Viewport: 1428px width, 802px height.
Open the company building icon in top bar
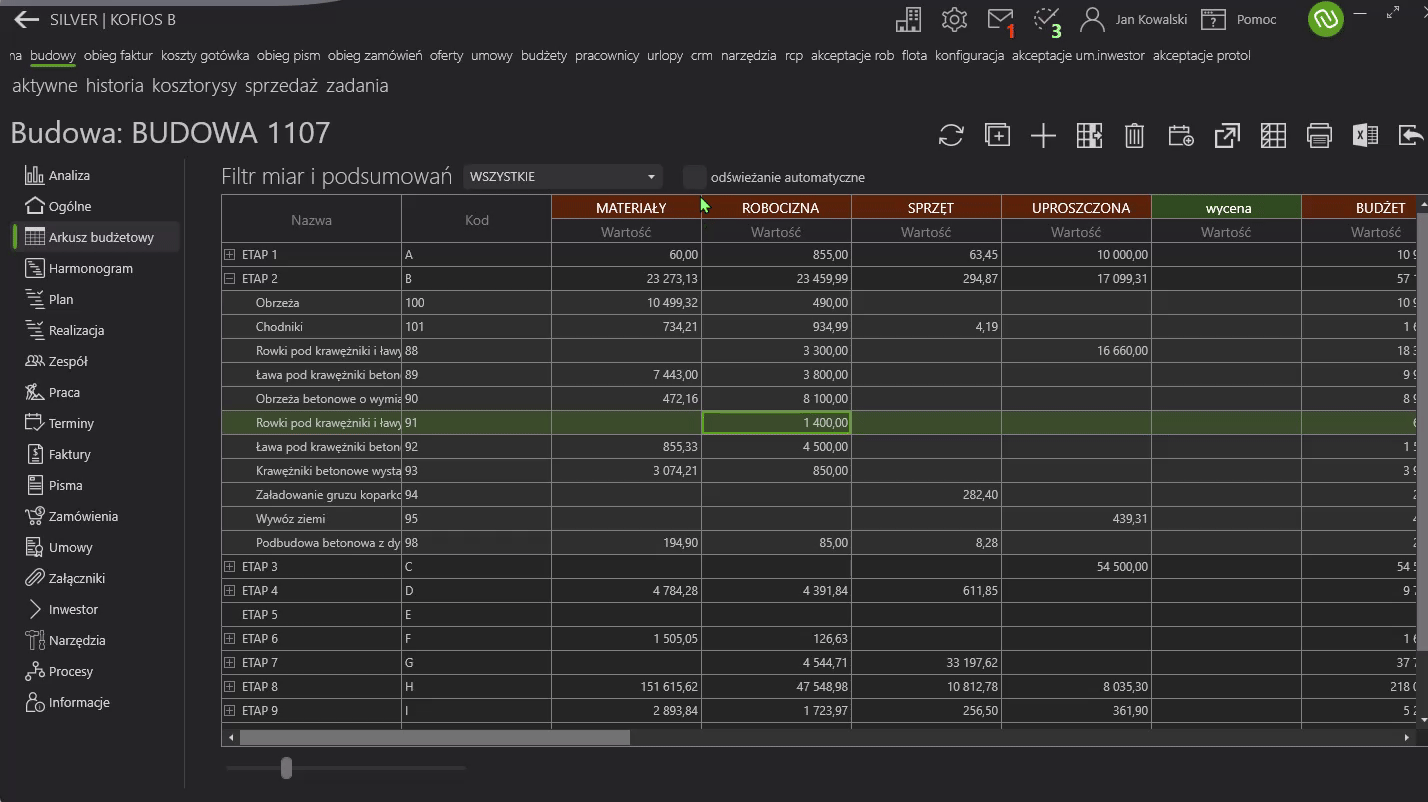coord(908,19)
